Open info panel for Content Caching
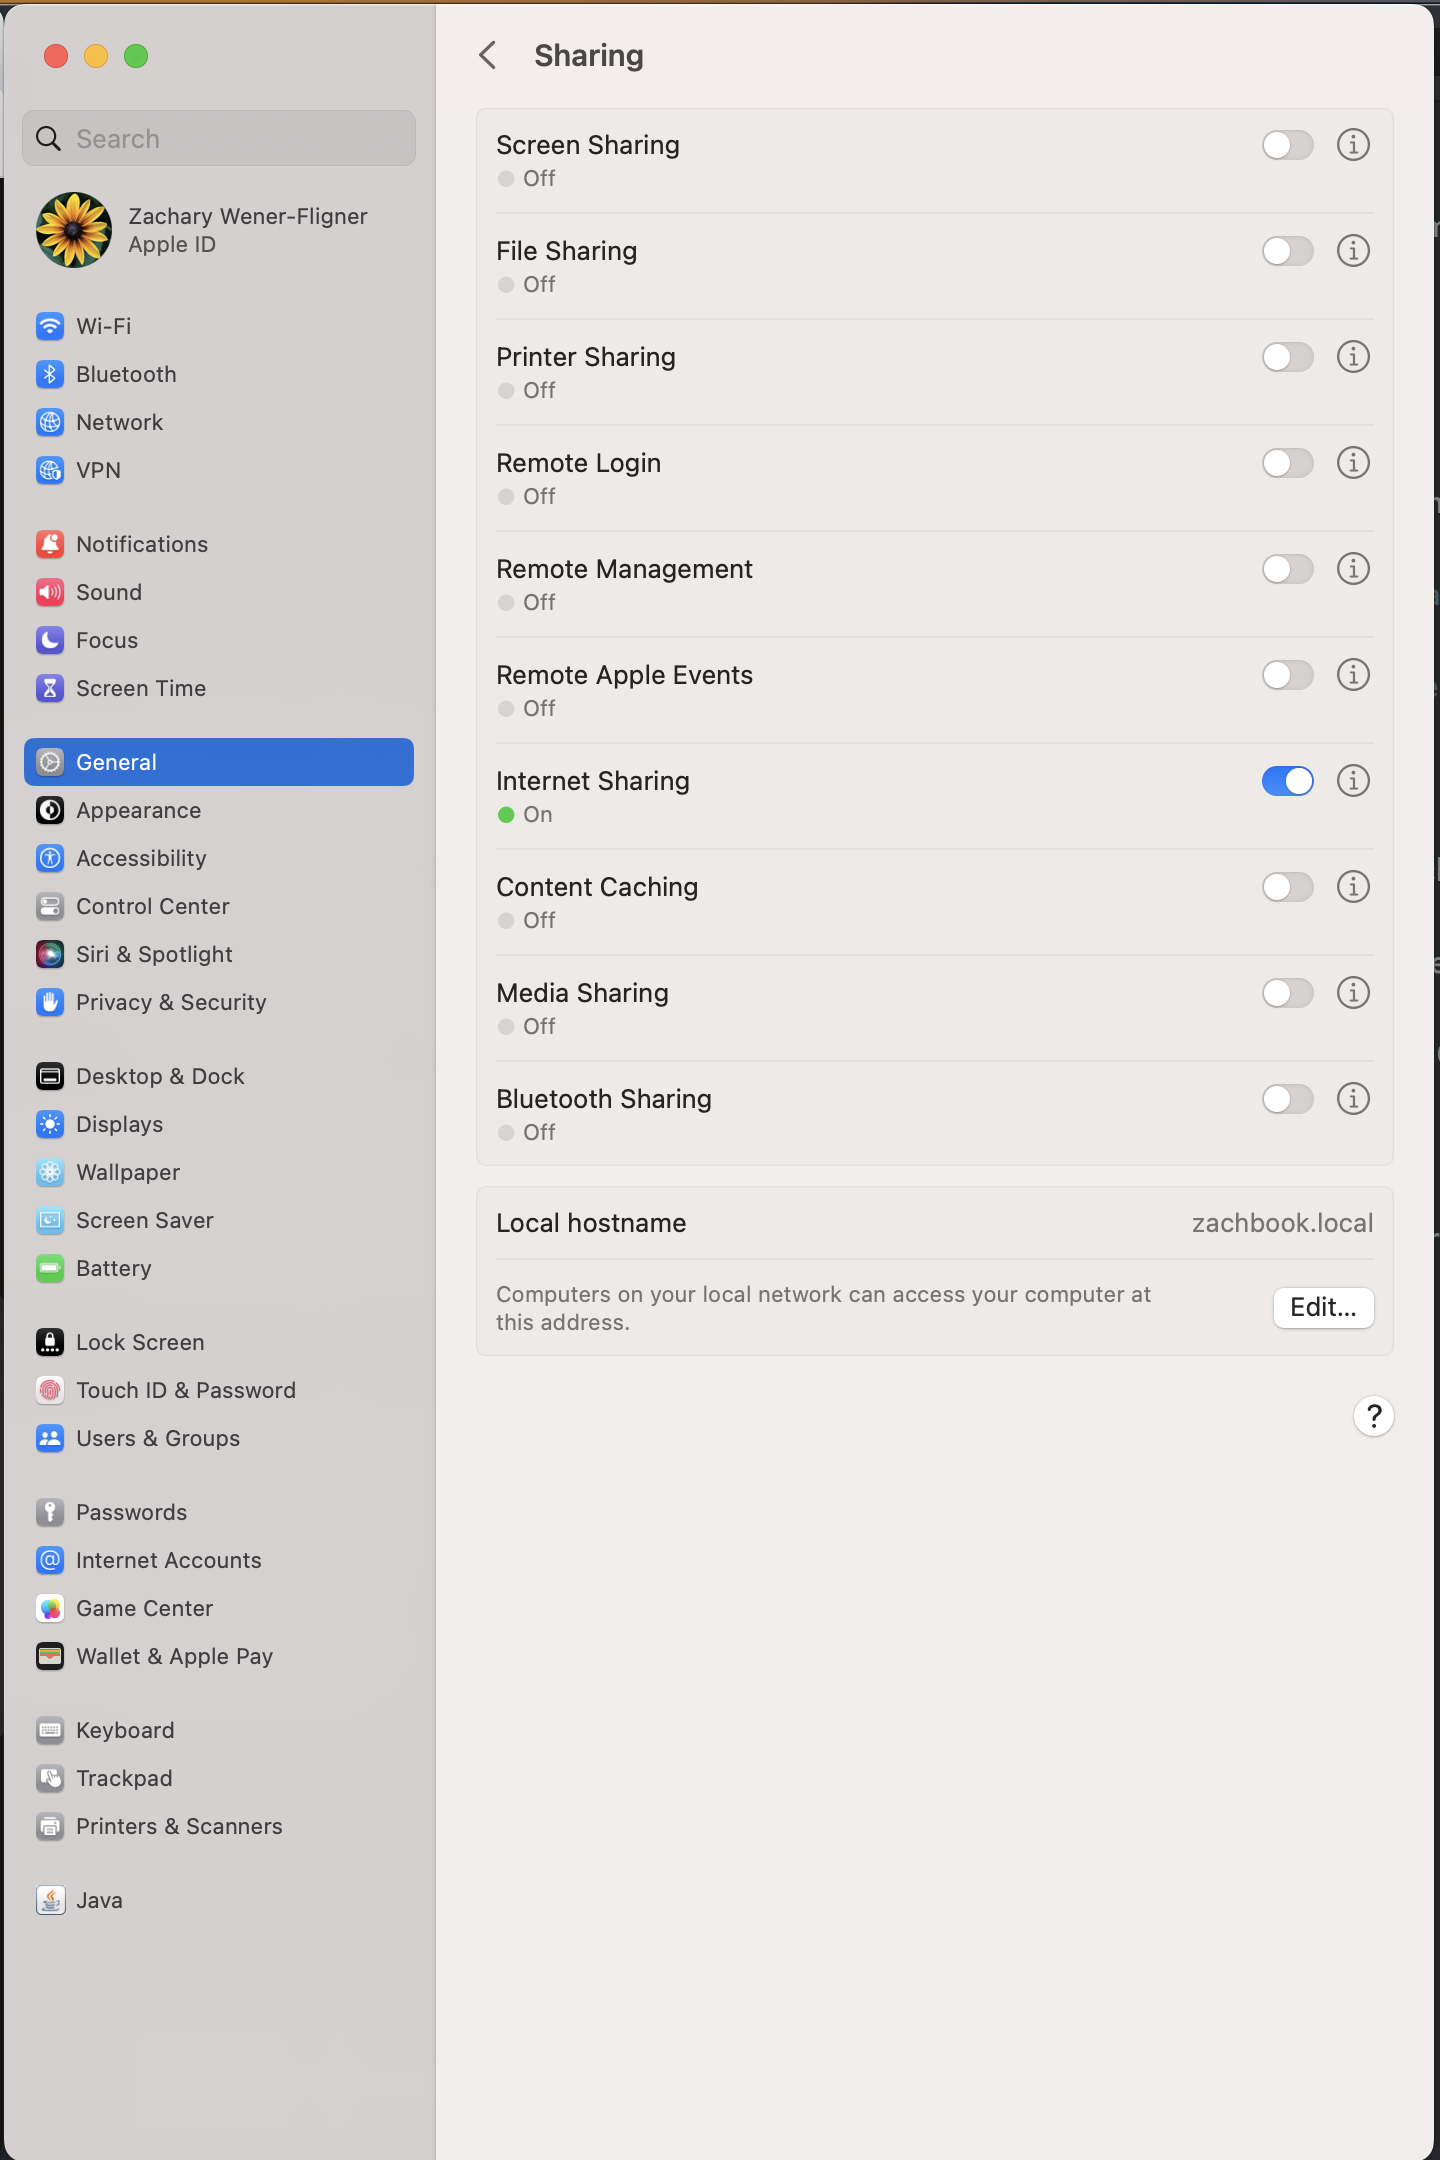This screenshot has width=1440, height=2160. point(1353,887)
